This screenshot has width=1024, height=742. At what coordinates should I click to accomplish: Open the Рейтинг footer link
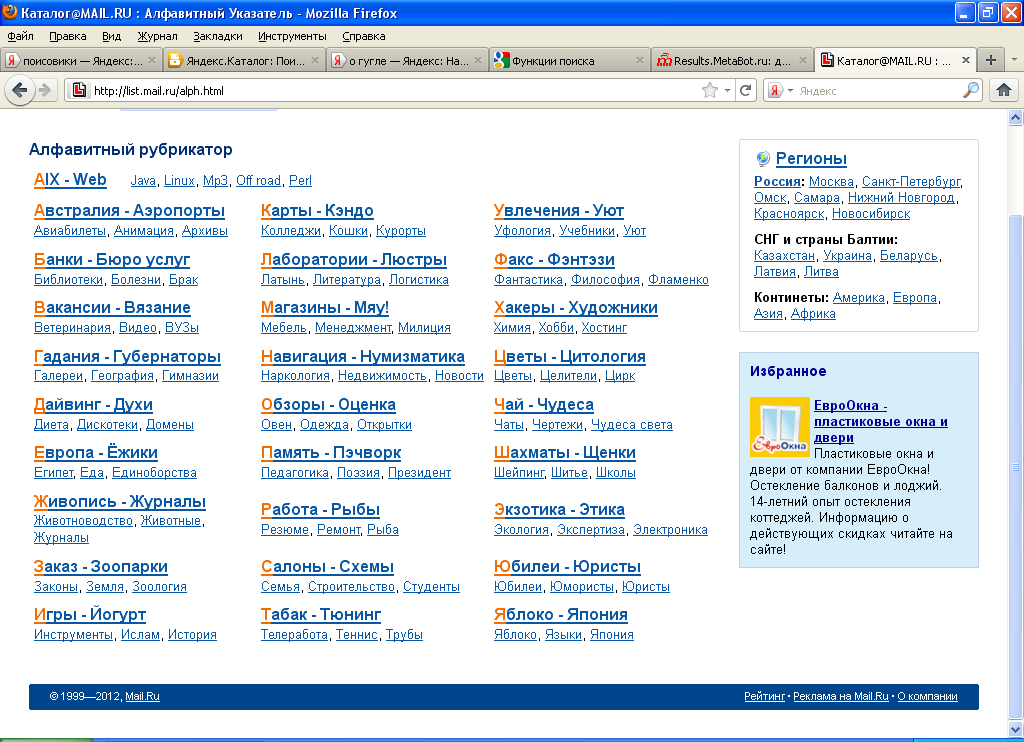coord(764,696)
